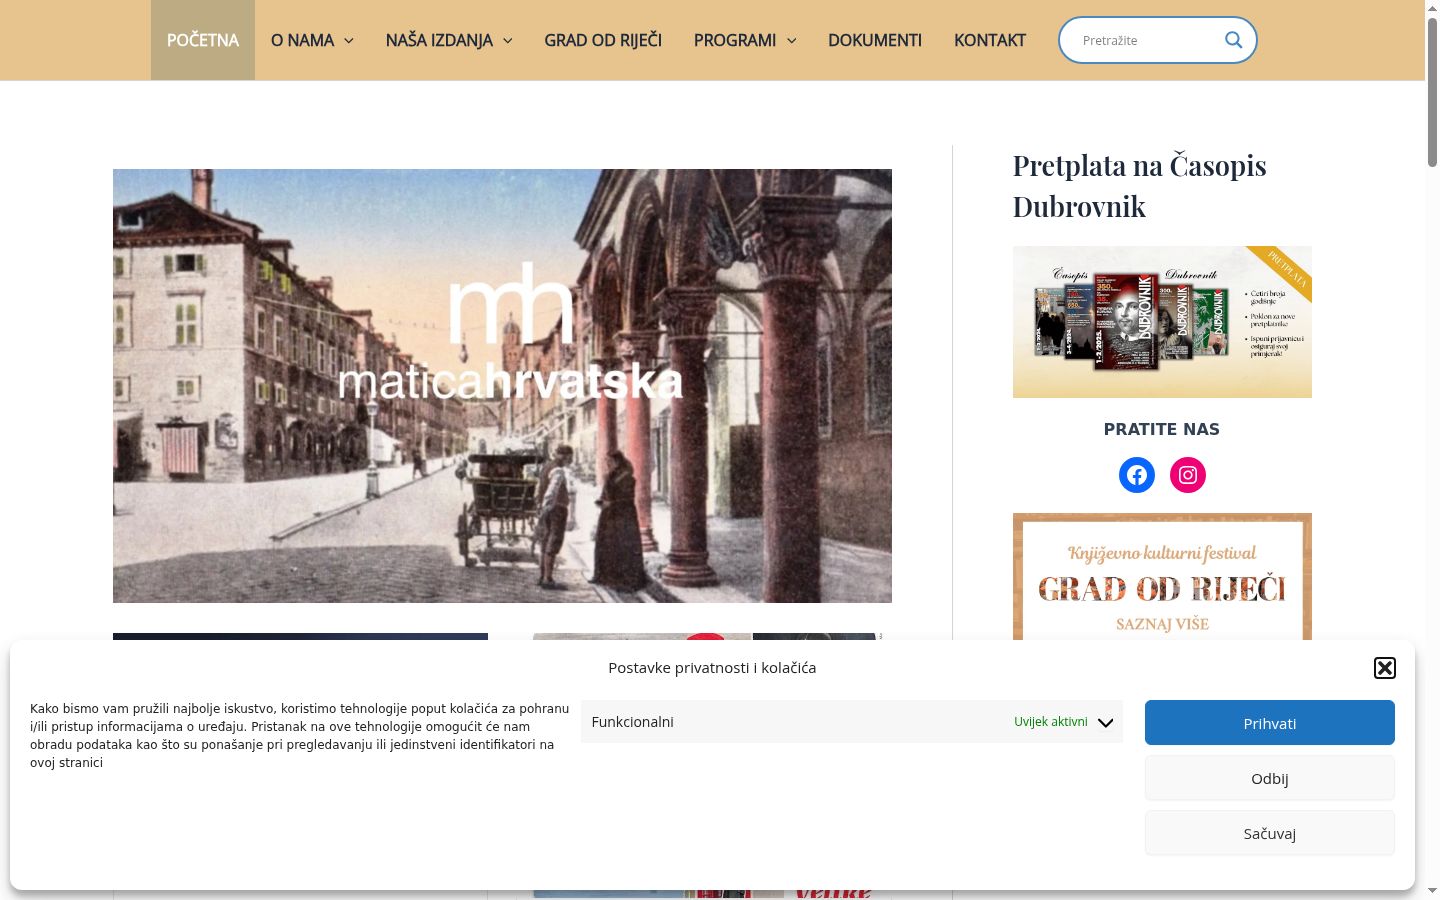
Task: Open the DOKUMENTI menu item
Action: 875,40
